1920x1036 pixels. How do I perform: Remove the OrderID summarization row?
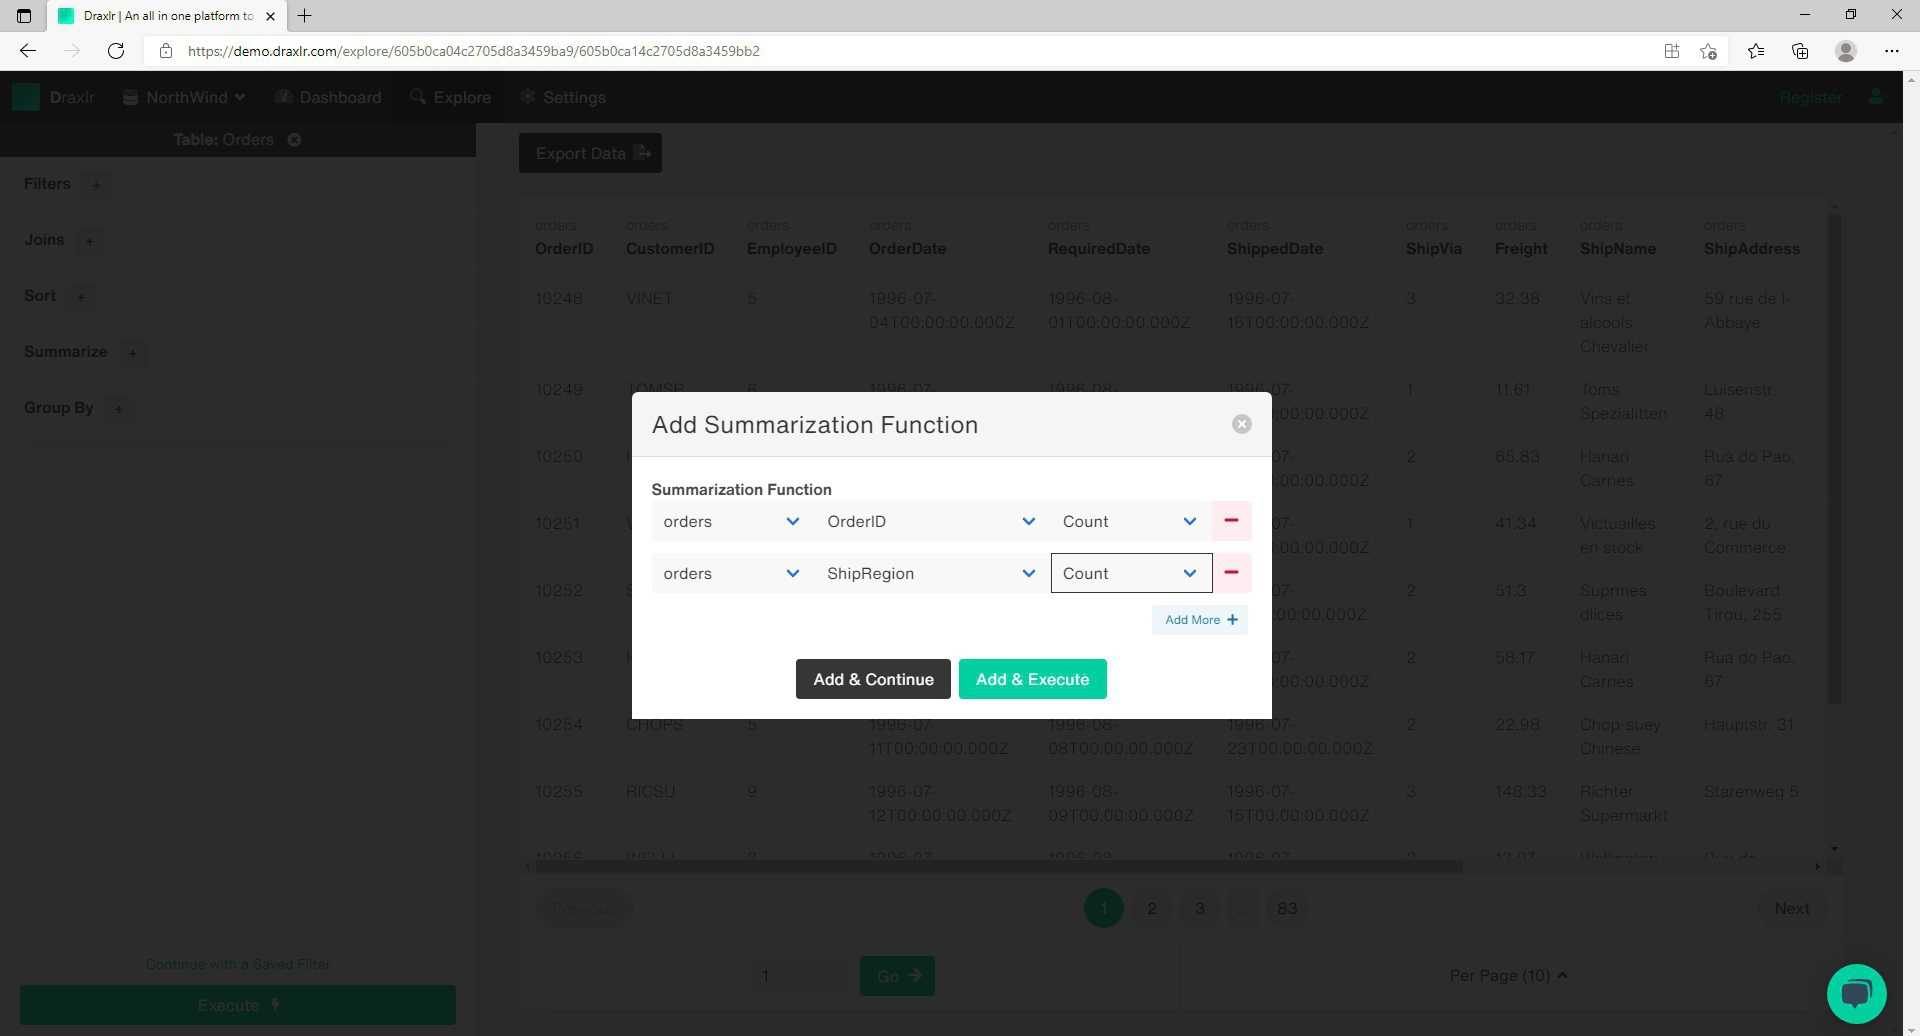(x=1231, y=521)
